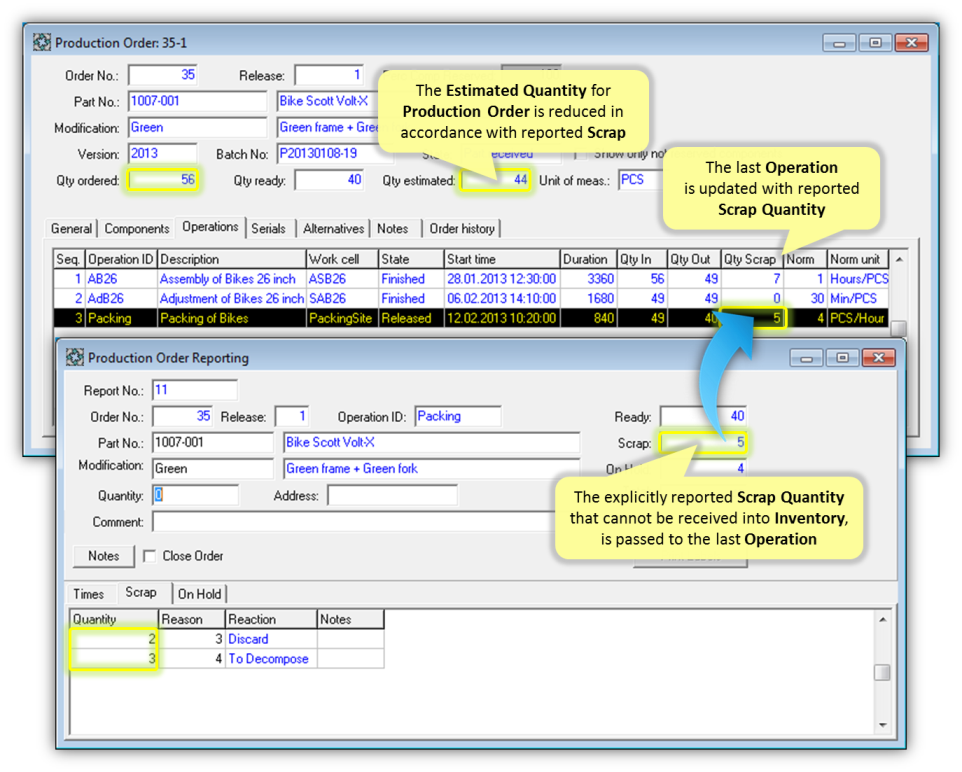Open the Serials tab

pos(269,228)
